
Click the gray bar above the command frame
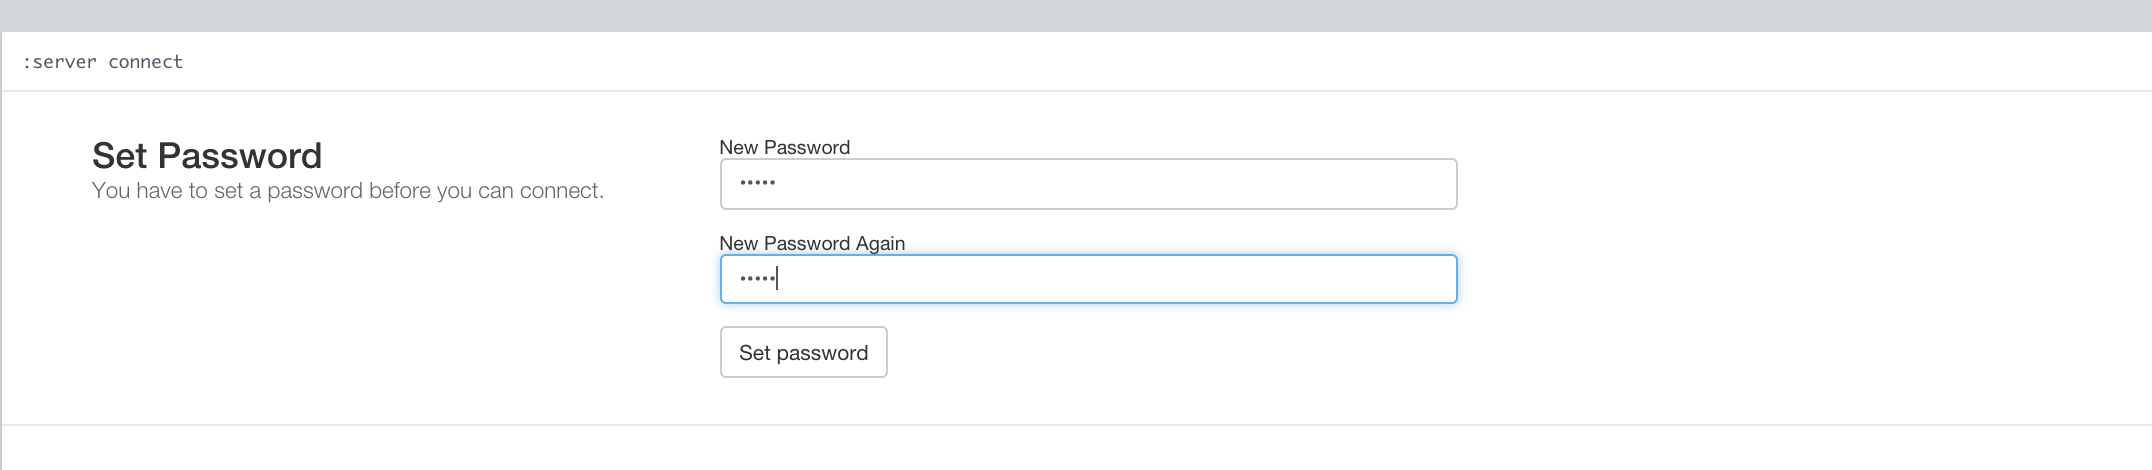pos(1076,15)
